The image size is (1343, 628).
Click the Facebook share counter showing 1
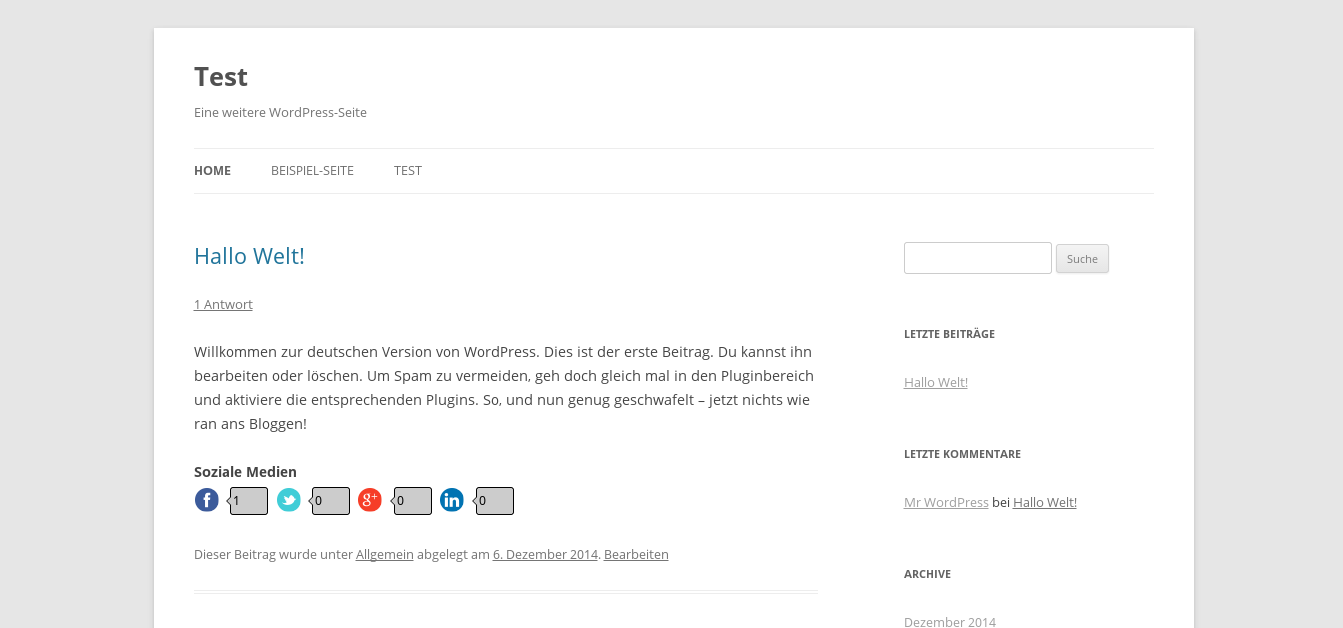[249, 501]
